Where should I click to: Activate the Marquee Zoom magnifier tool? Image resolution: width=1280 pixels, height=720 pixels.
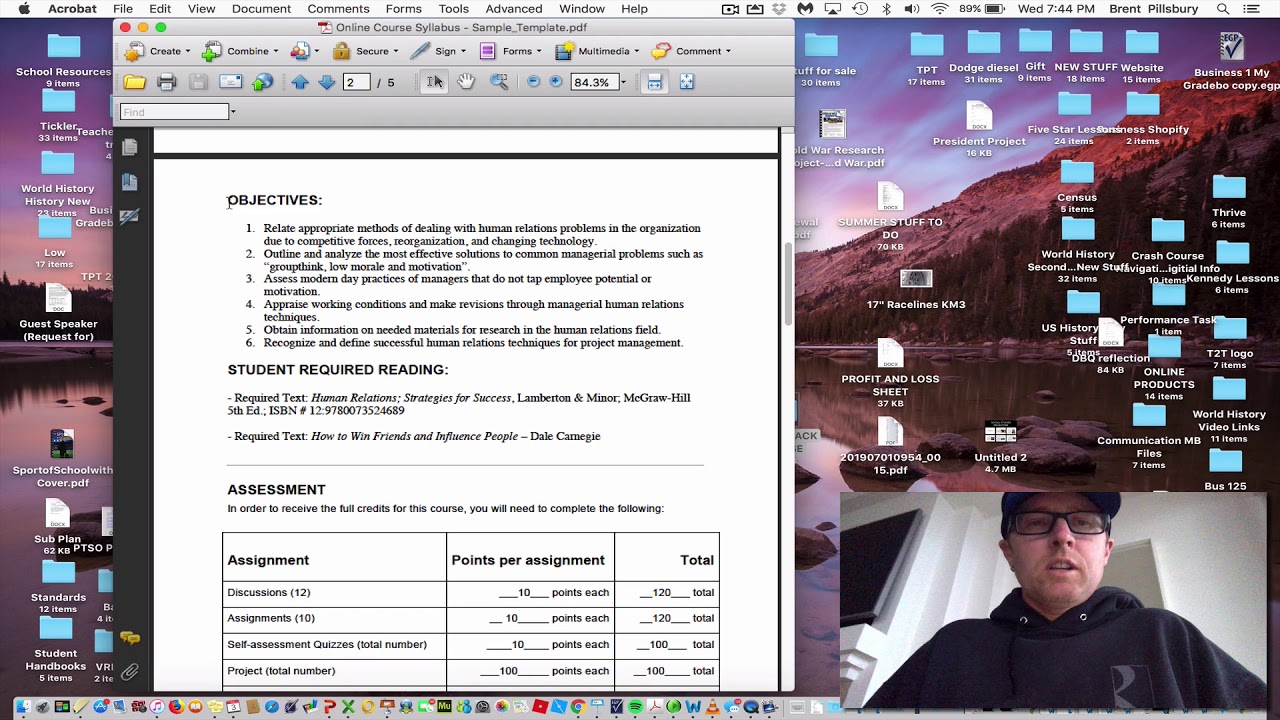[x=498, y=82]
